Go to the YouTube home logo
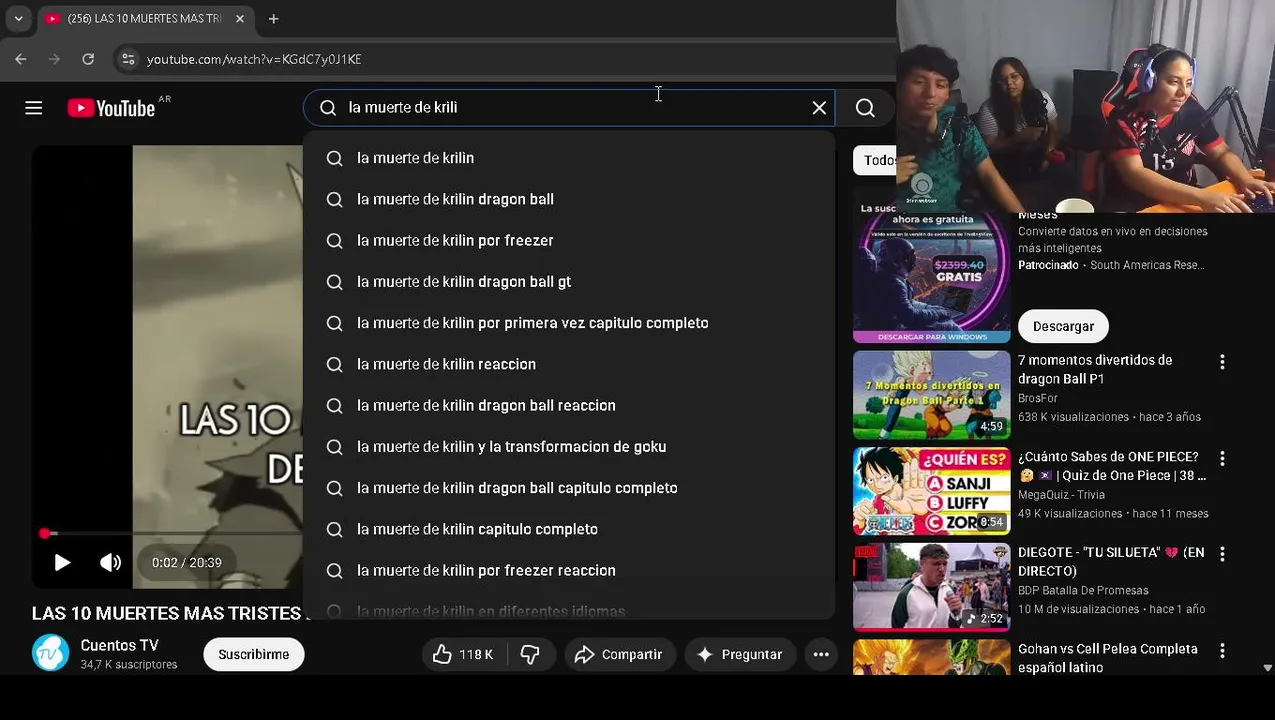Screen dimensions: 1275x720 111,108
